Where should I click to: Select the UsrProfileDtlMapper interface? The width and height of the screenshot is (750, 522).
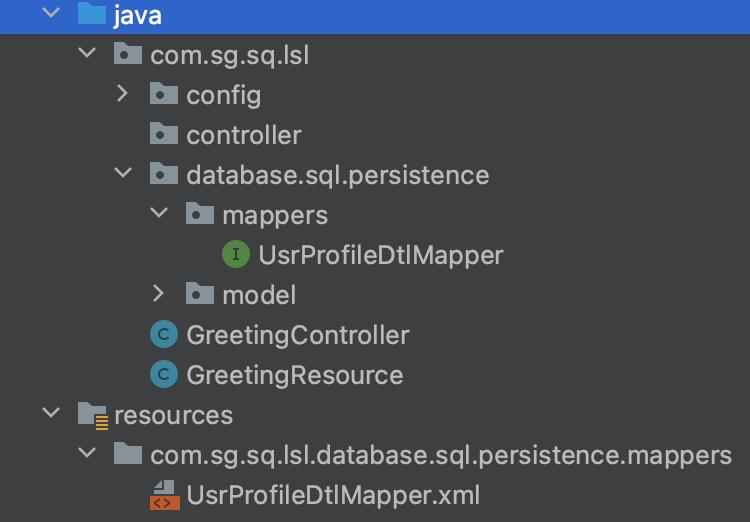(x=380, y=255)
